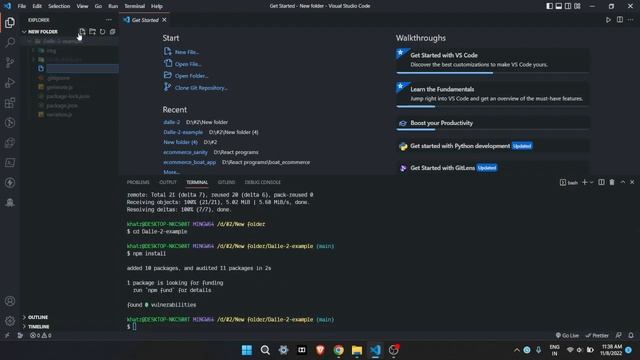Add a new terminal with plus icon
The width and height of the screenshot is (640, 360).
(x=584, y=182)
